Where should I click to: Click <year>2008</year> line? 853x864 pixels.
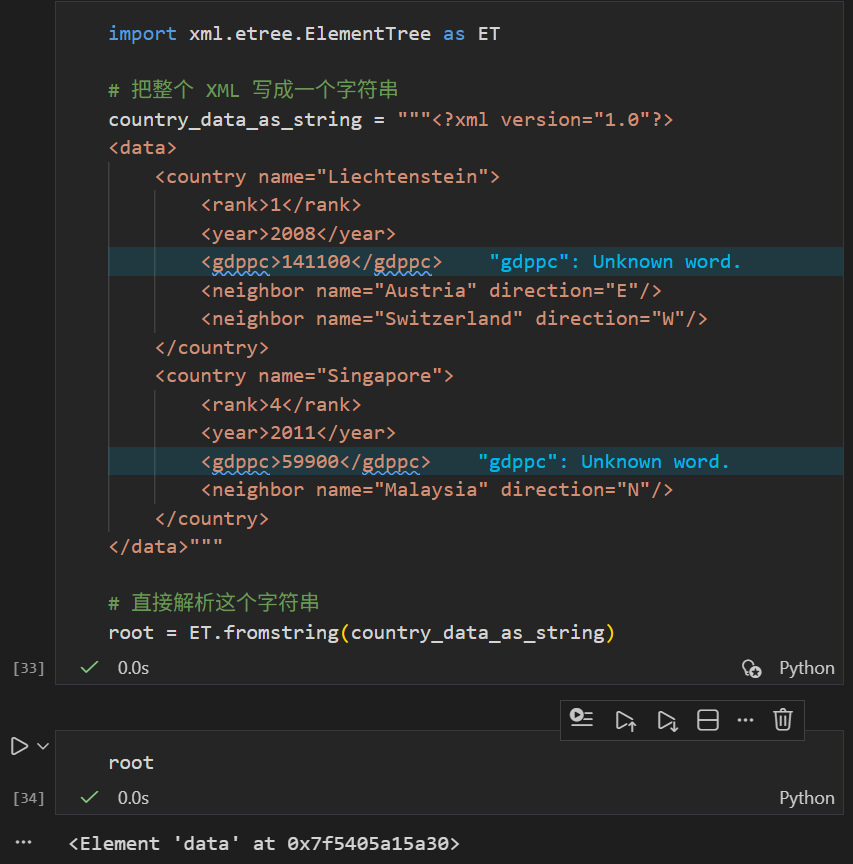[x=298, y=234]
